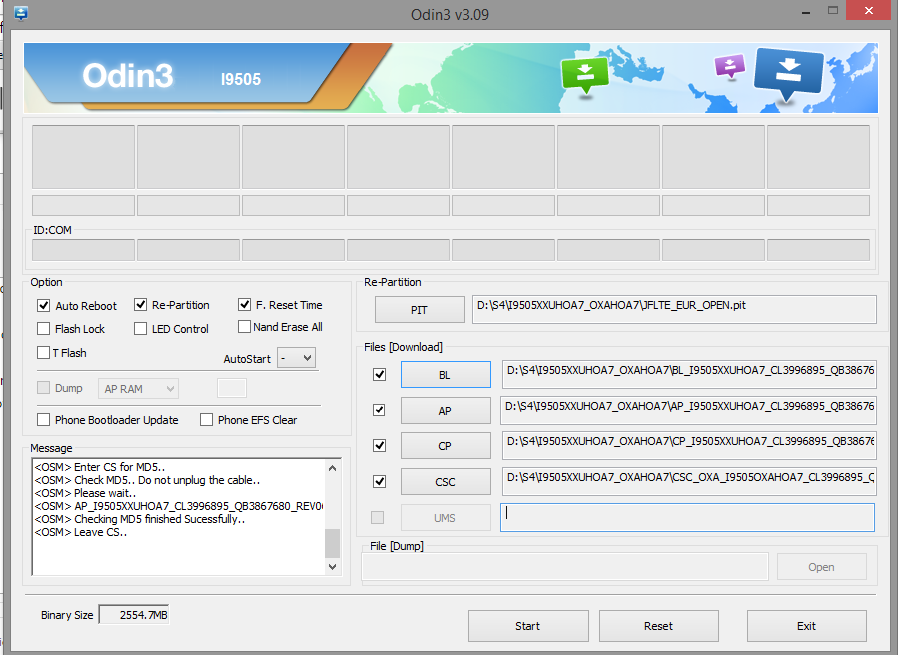
Task: Disable the Re-Partition option
Action: [141, 305]
